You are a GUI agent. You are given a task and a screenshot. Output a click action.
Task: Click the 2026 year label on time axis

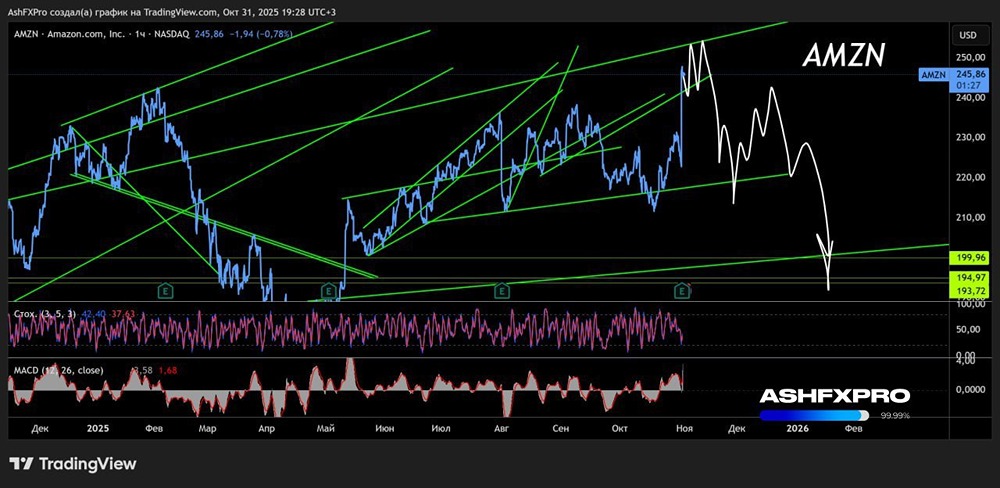click(x=797, y=429)
